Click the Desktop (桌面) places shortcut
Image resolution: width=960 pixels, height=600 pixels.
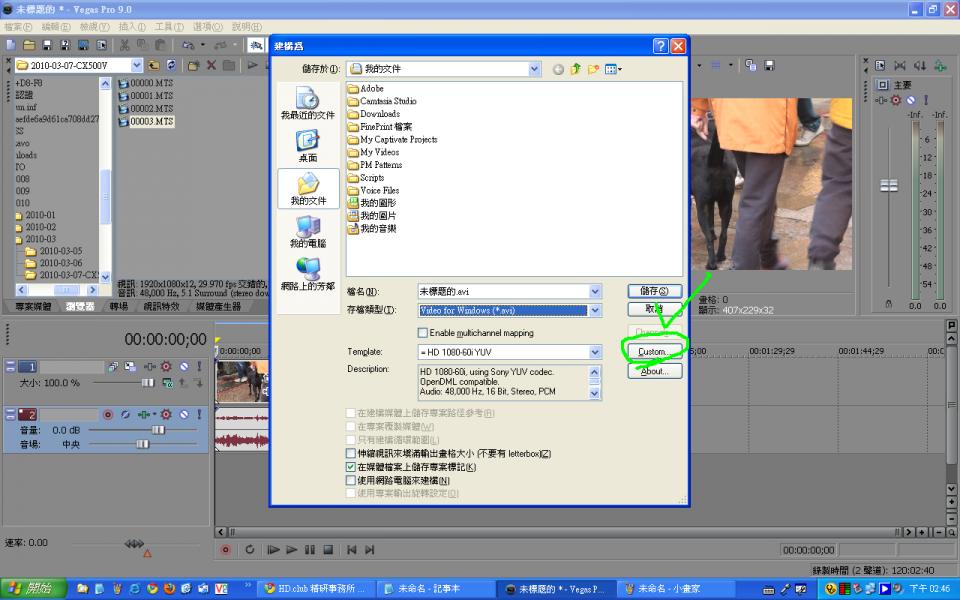tap(307, 146)
